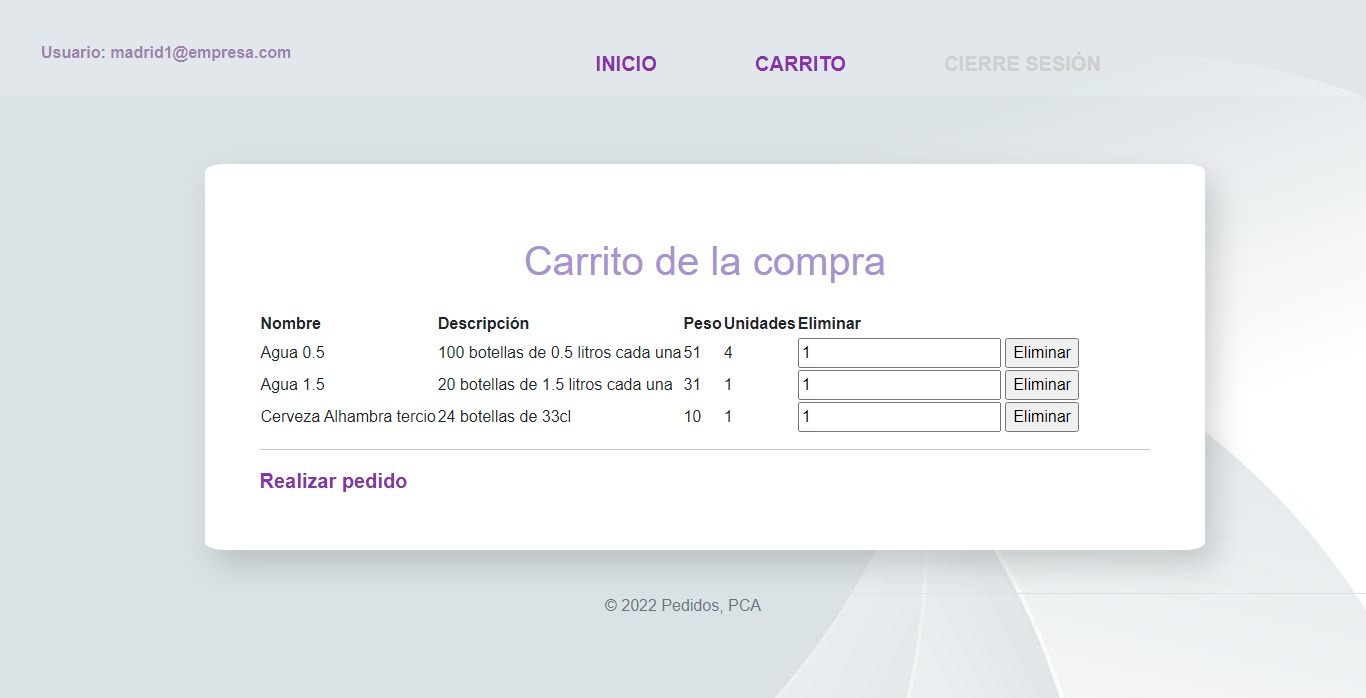
Task: Click the Eliminar column header
Action: pos(829,323)
